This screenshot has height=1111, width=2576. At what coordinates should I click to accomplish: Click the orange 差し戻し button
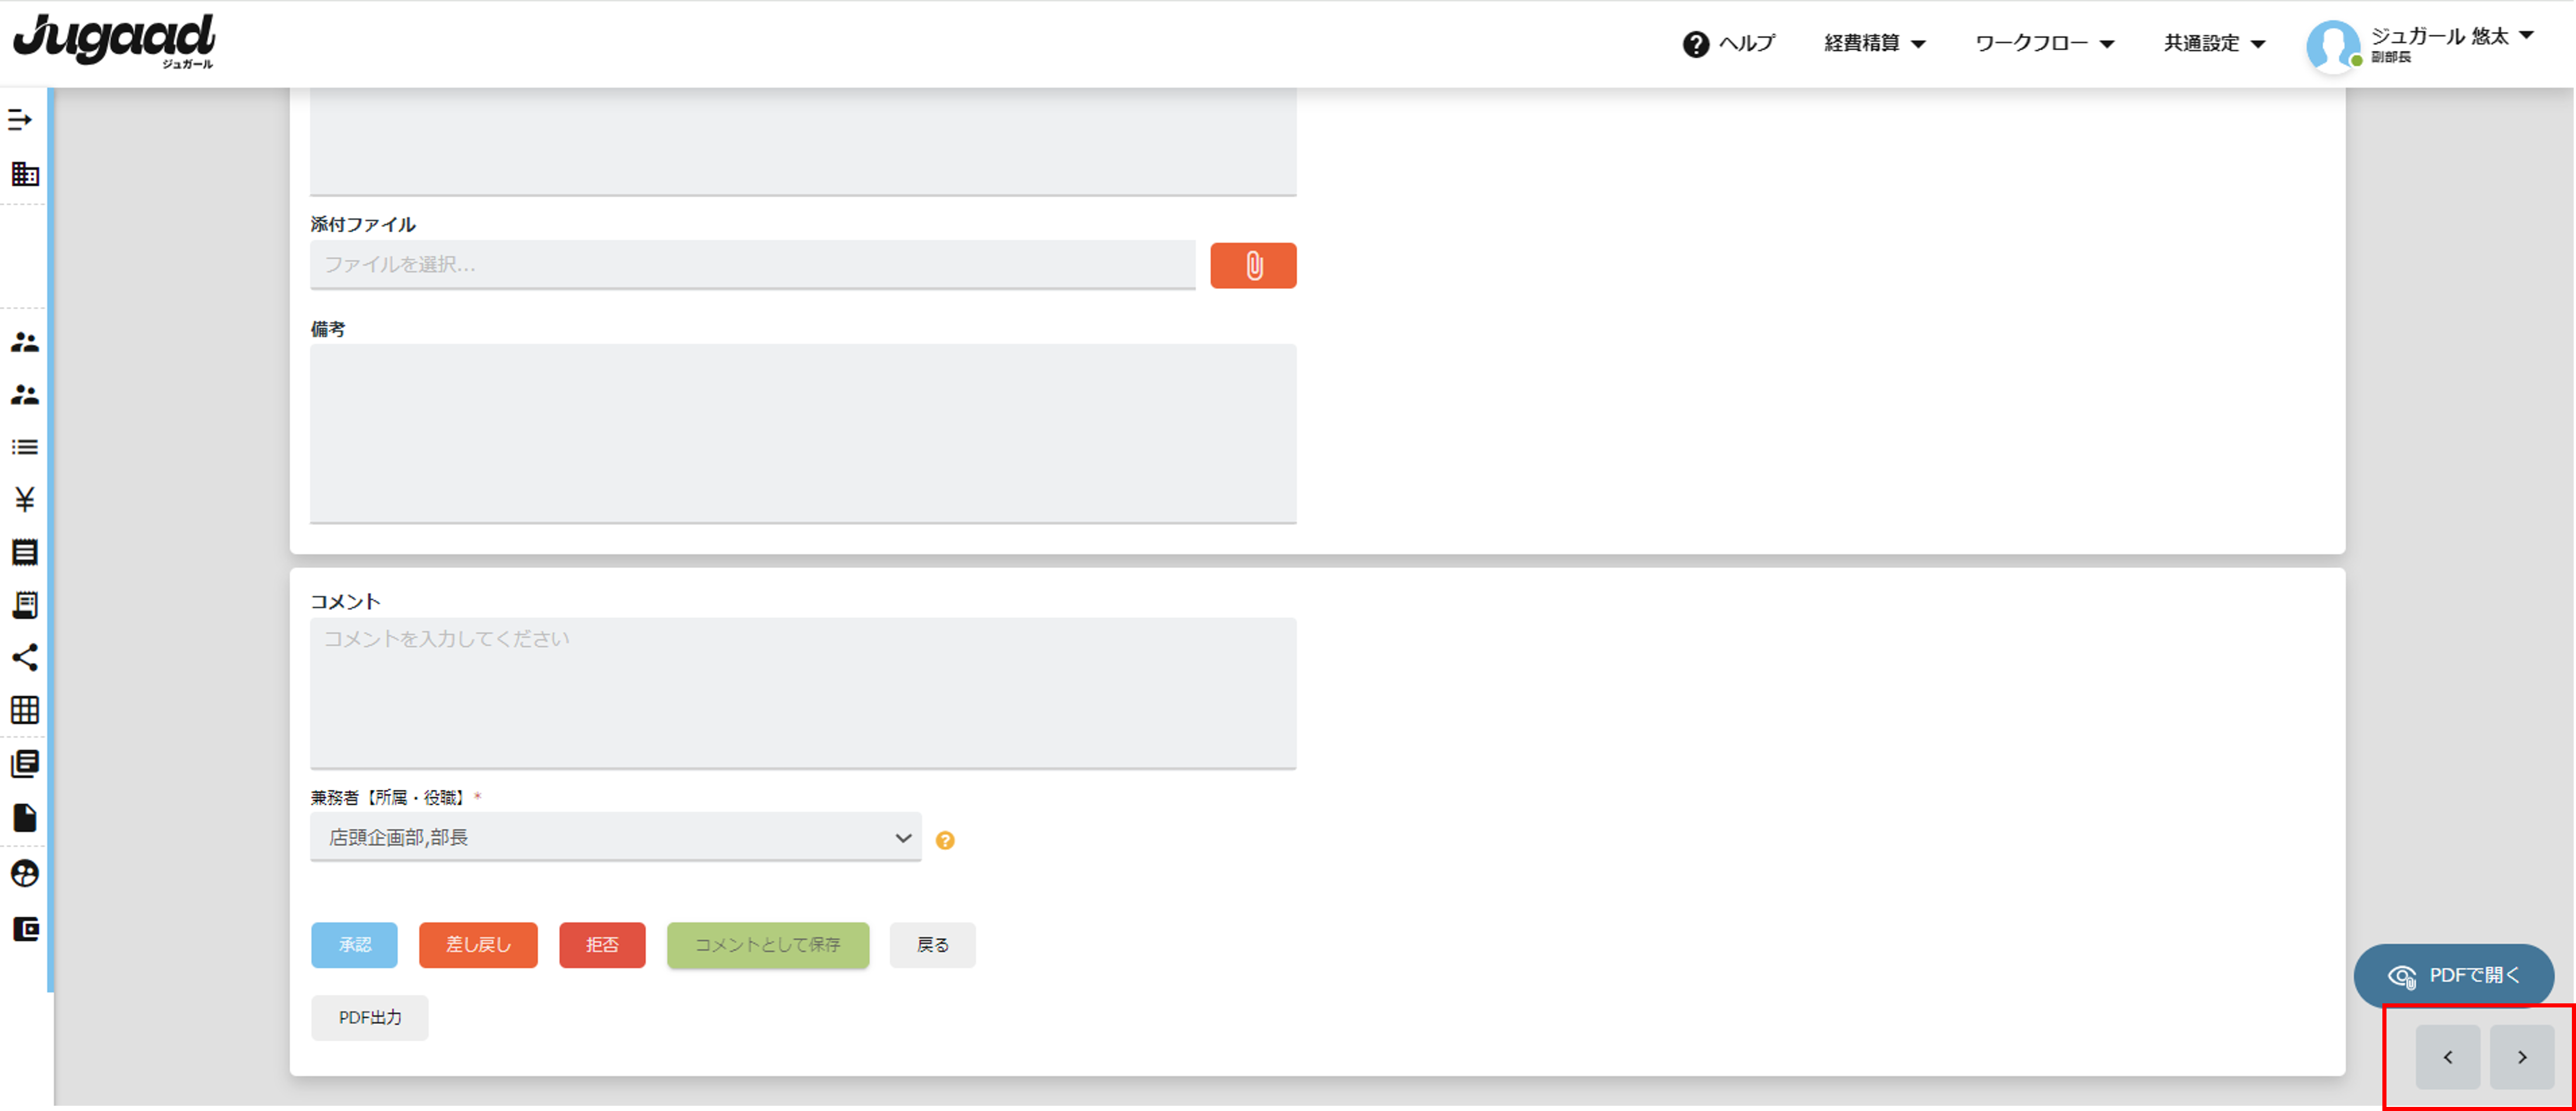[478, 945]
